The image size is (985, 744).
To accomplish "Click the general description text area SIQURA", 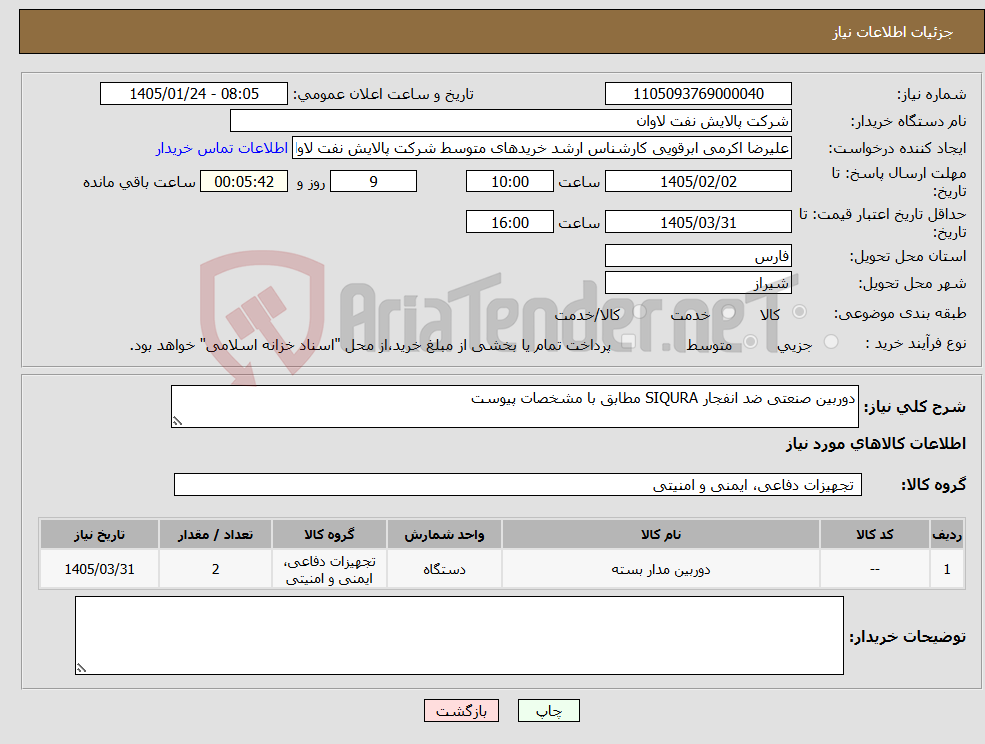I will coord(514,407).
